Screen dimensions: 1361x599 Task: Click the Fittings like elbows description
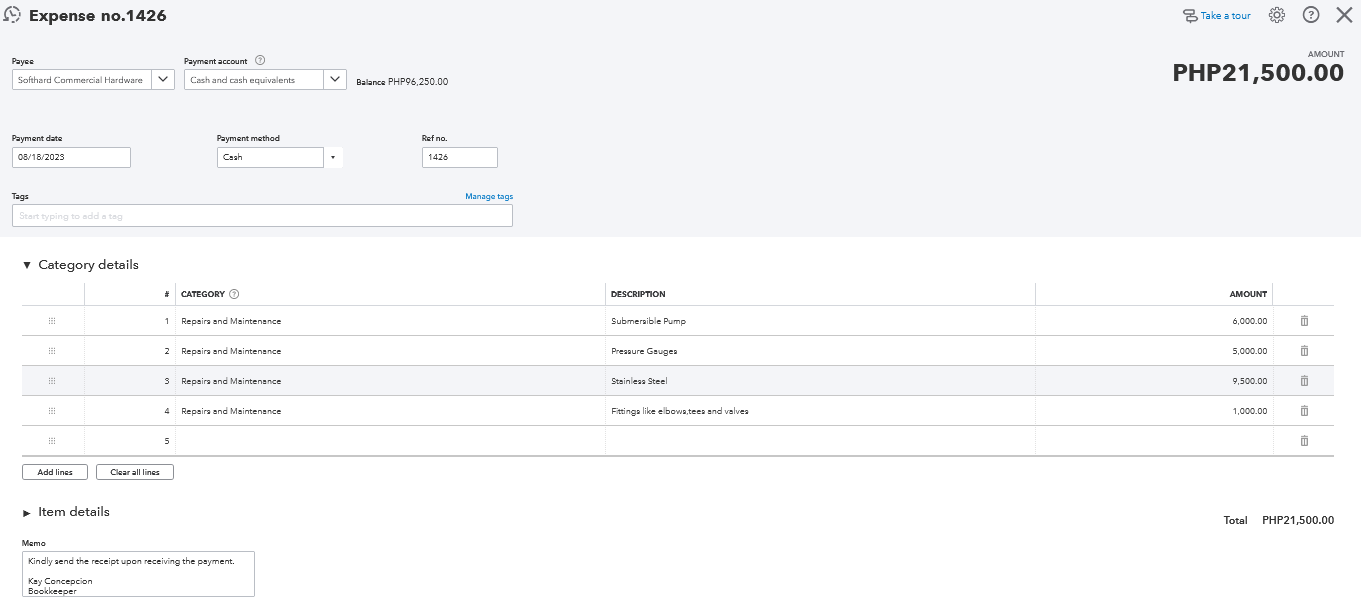coord(680,411)
